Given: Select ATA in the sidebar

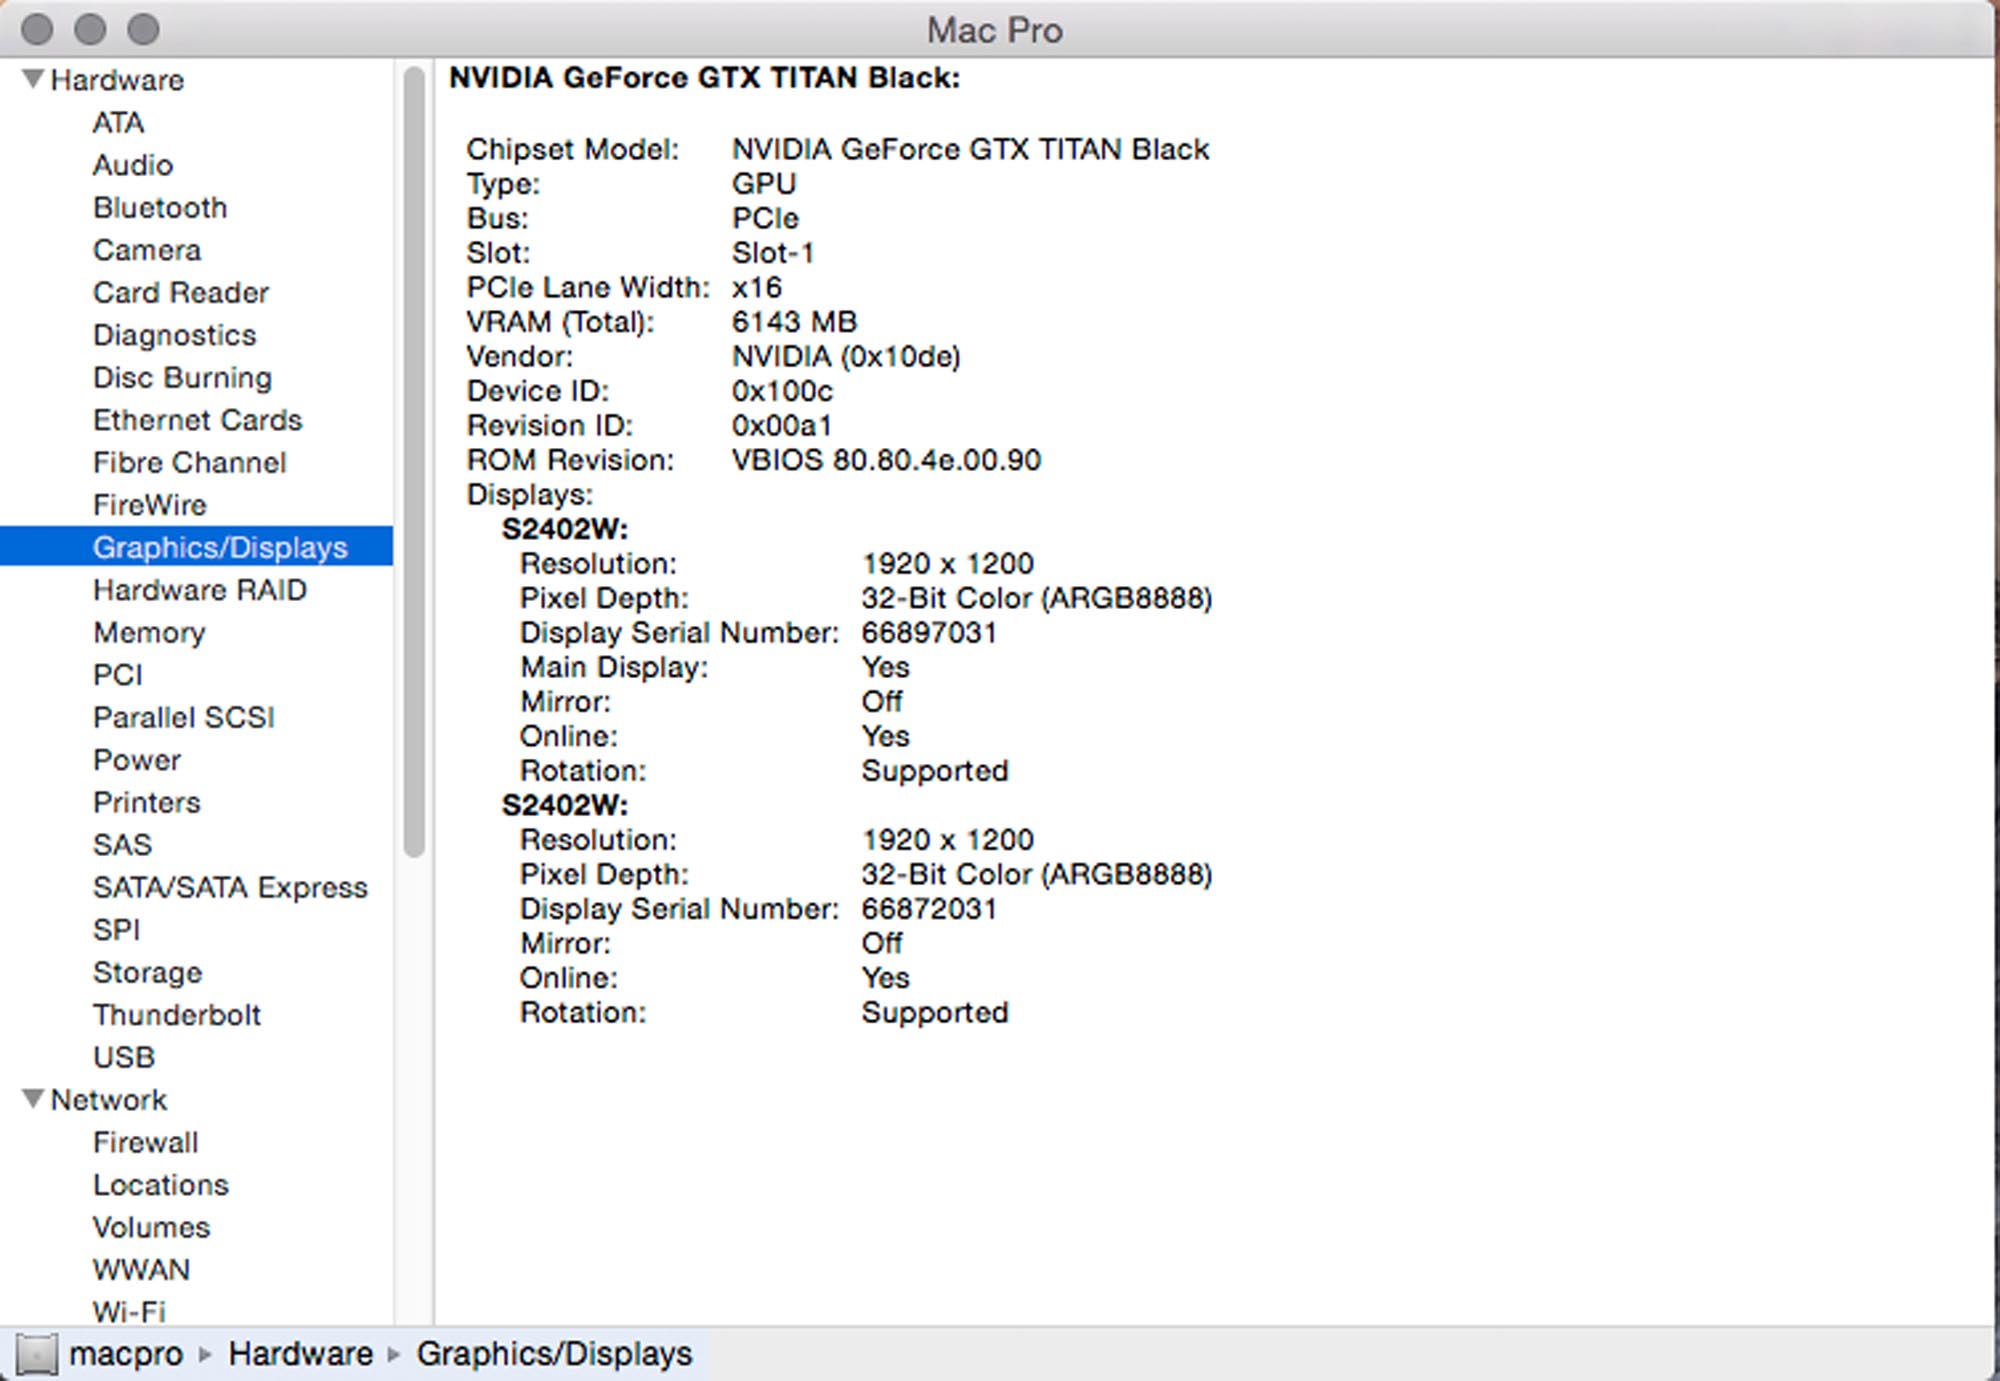Looking at the screenshot, I should [118, 123].
